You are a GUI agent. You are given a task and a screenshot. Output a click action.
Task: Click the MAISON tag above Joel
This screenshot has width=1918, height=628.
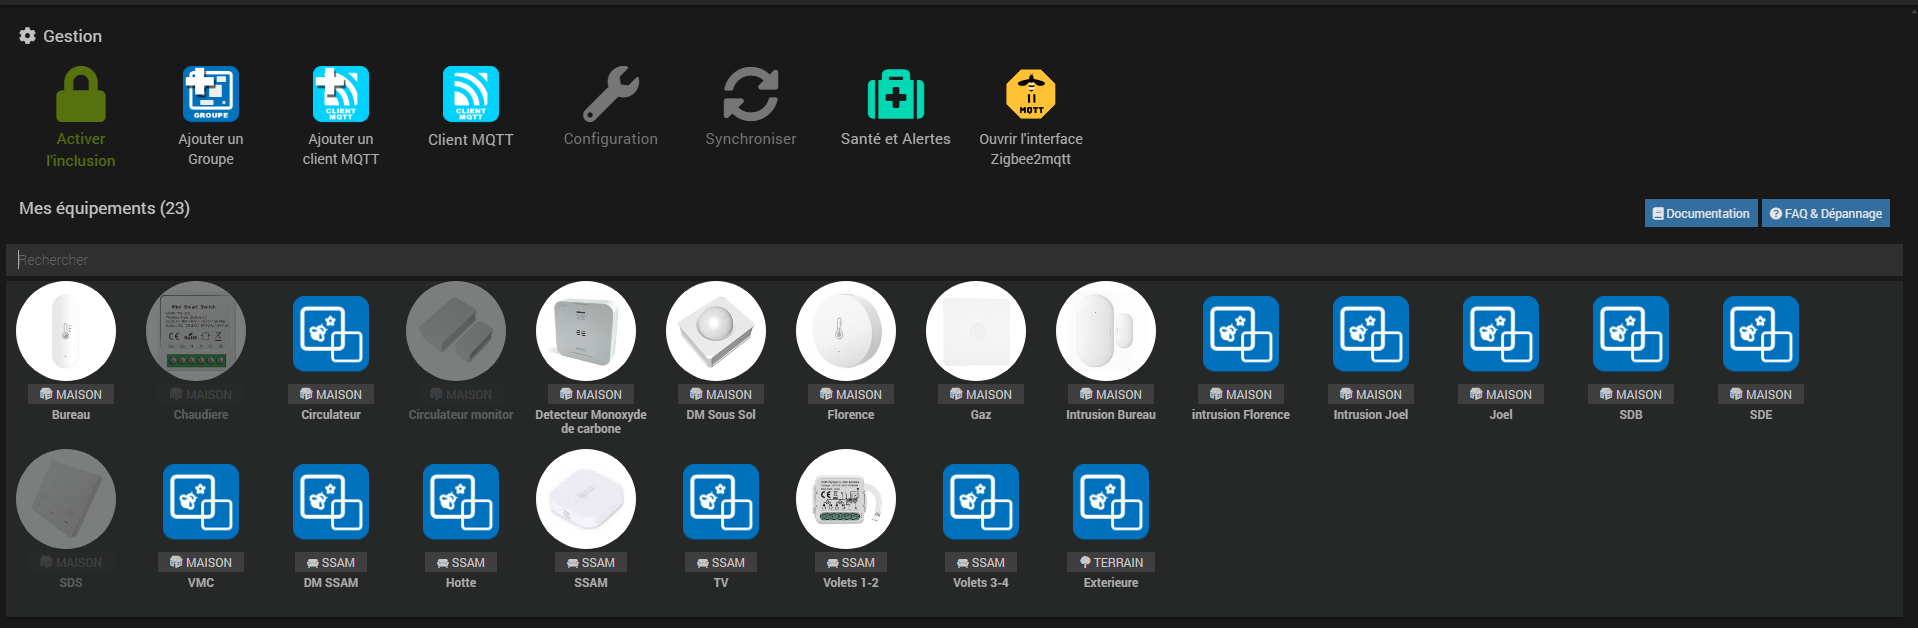(x=1501, y=395)
